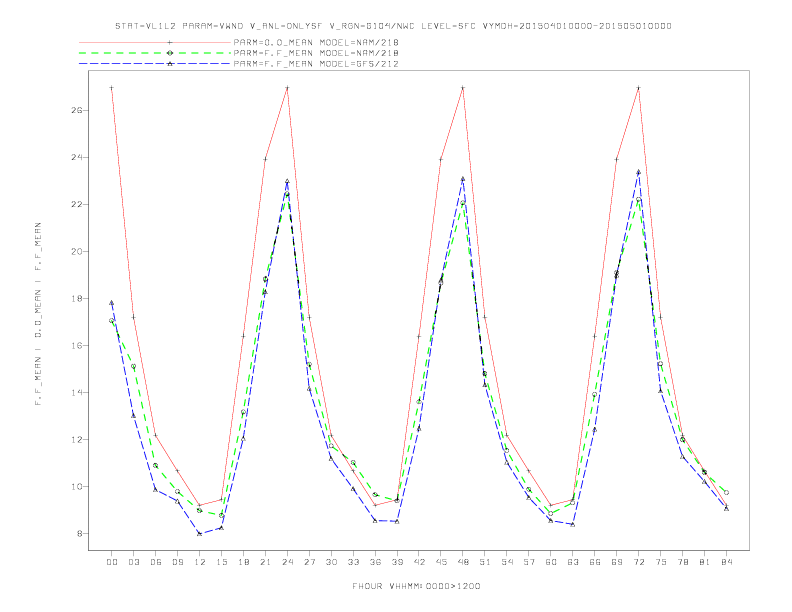Click x-axis tick label 33
Screen dimensions: 792x612
pyautogui.click(x=353, y=562)
